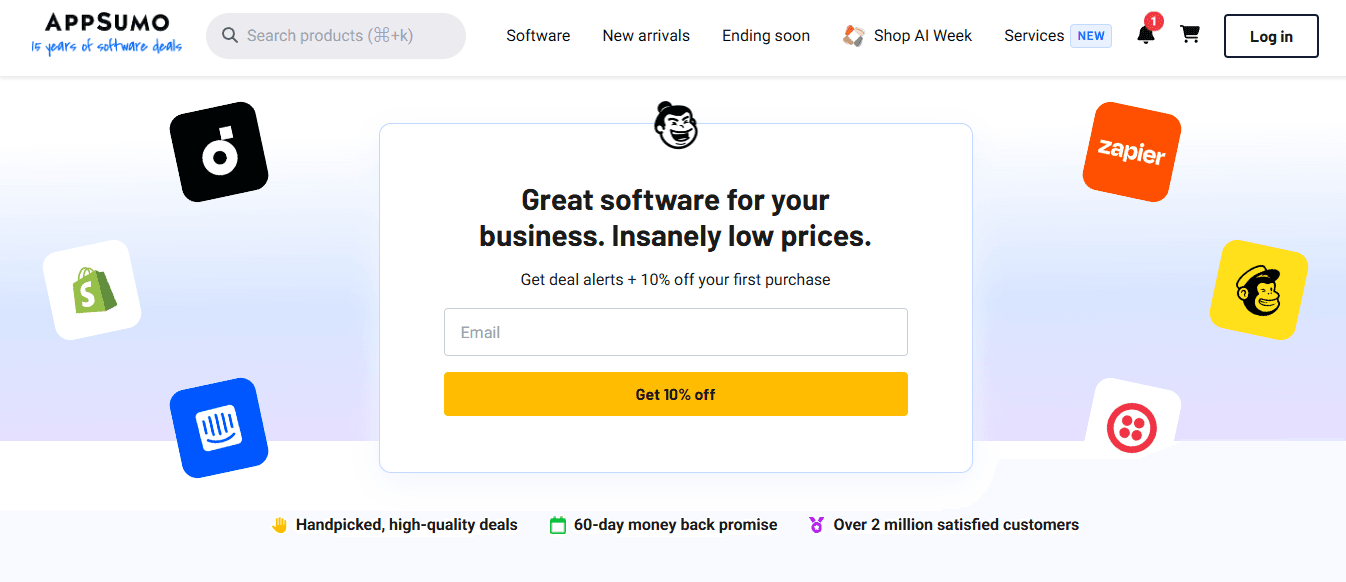Click the laughing mascot above the headline
This screenshot has width=1346, height=582.
(x=675, y=125)
